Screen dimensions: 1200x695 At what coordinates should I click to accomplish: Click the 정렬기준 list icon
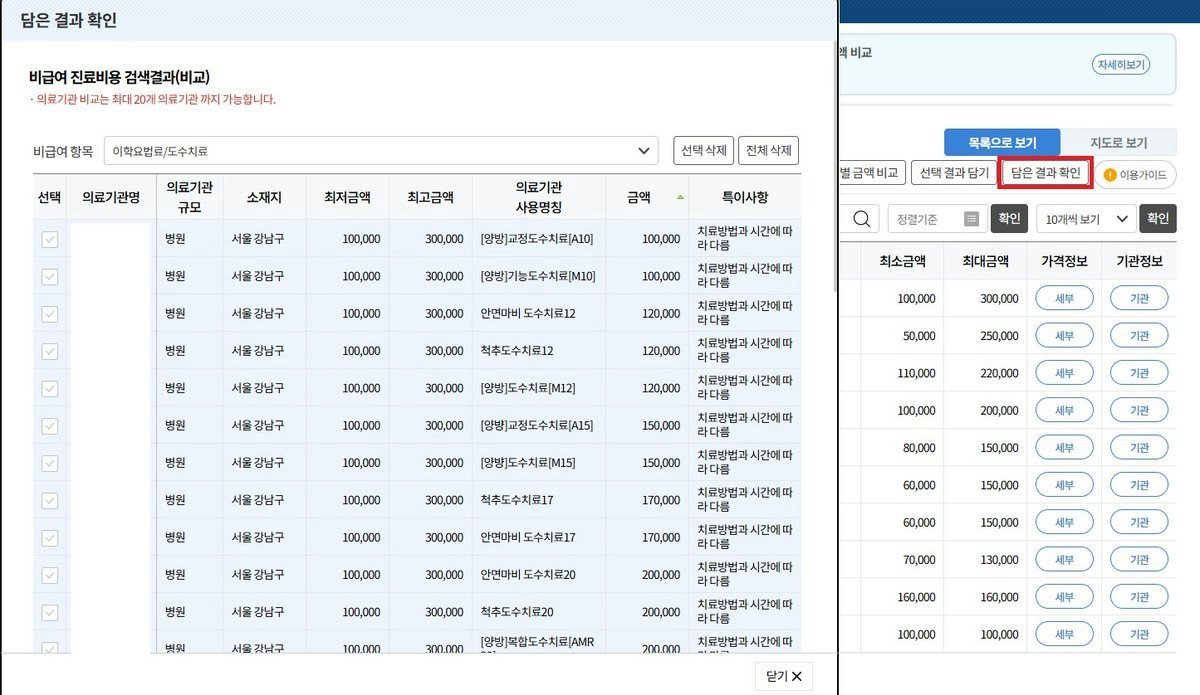pos(971,219)
